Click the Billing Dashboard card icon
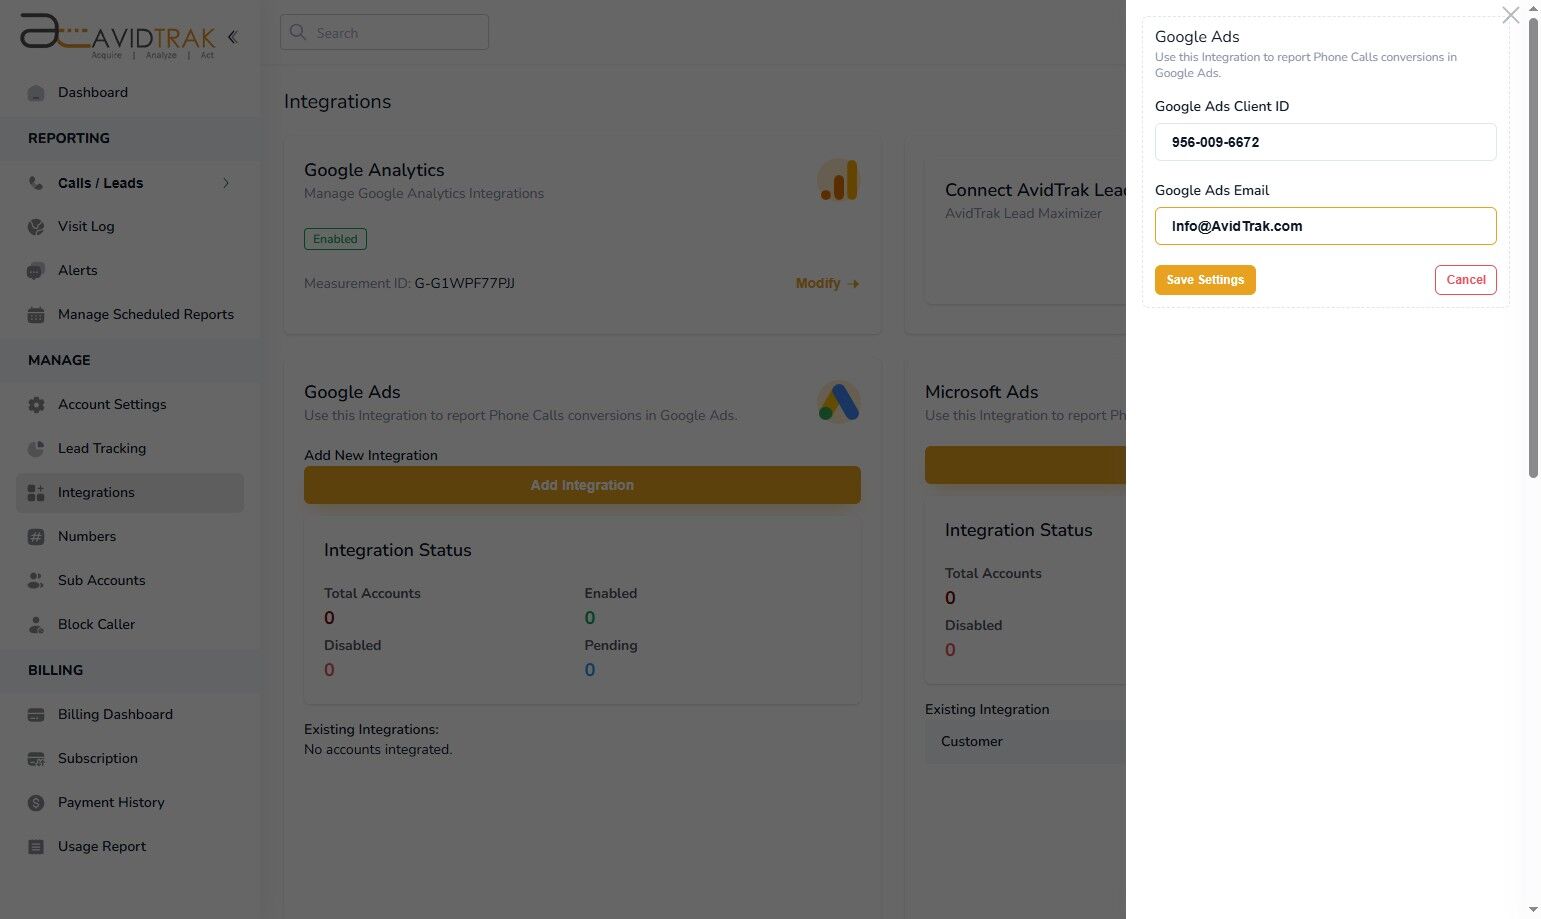1541x919 pixels. coord(36,715)
